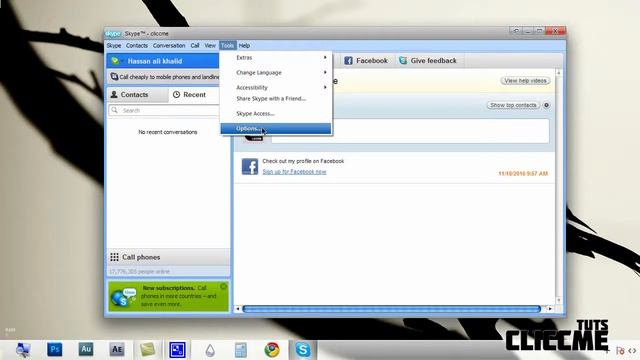The width and height of the screenshot is (640, 360).
Task: Click the Skype logo in title bar
Action: point(113,33)
